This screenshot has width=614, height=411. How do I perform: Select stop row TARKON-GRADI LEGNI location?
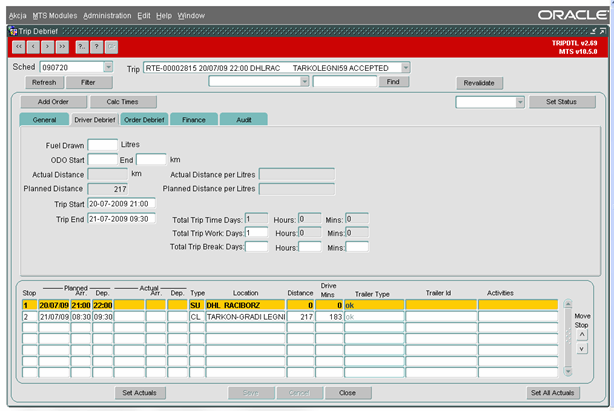(x=246, y=317)
